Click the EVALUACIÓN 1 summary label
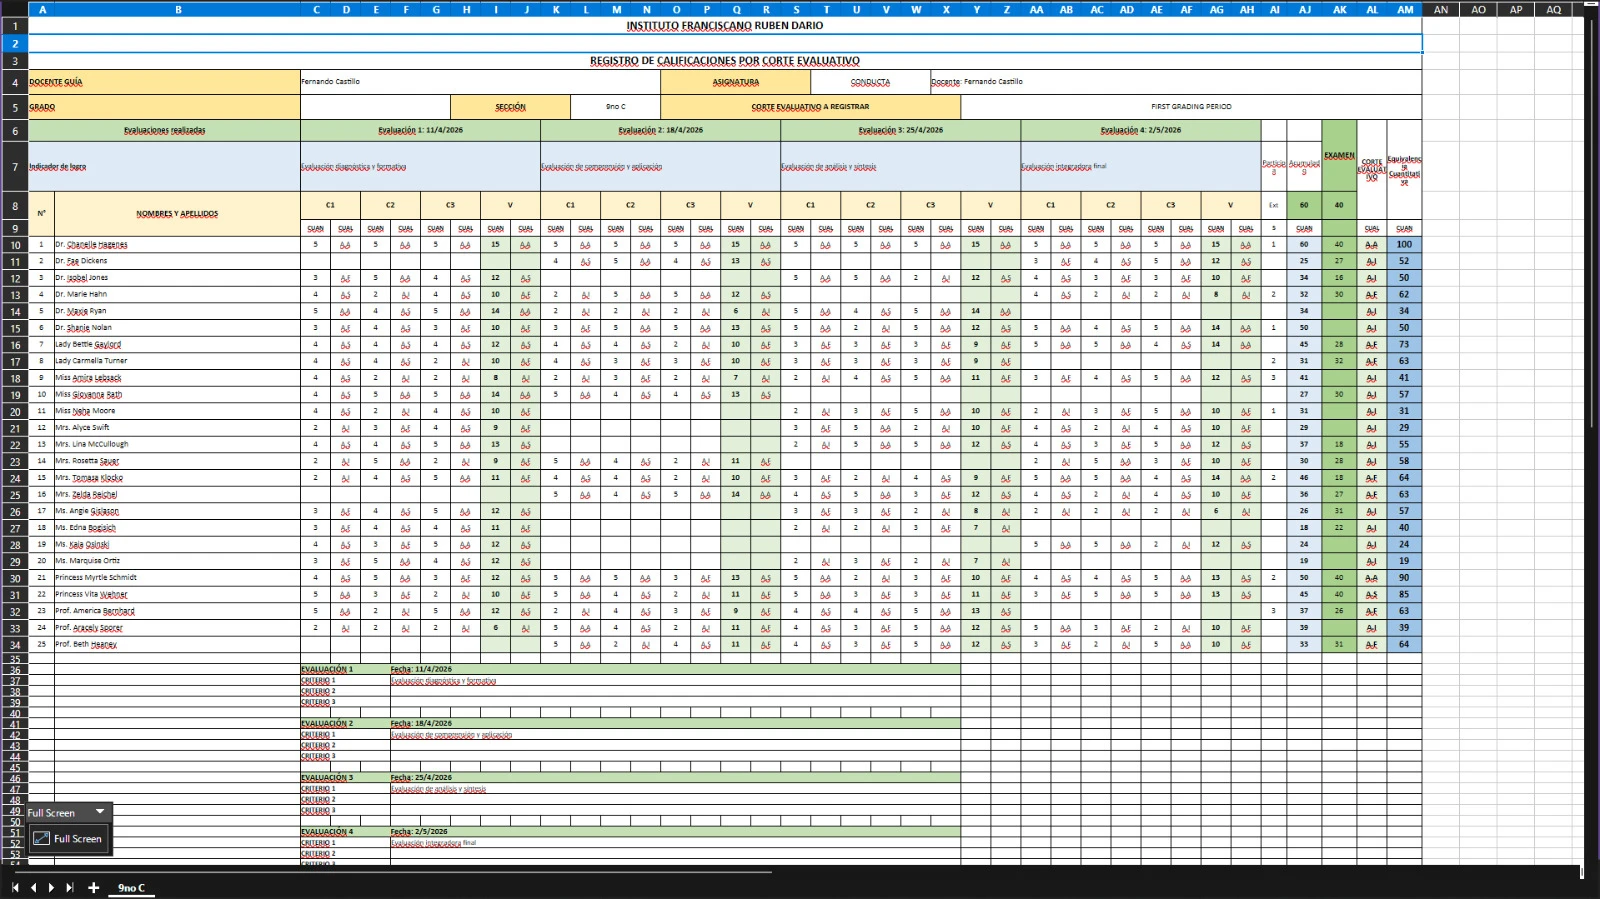Viewport: 1600px width, 899px height. click(x=345, y=669)
